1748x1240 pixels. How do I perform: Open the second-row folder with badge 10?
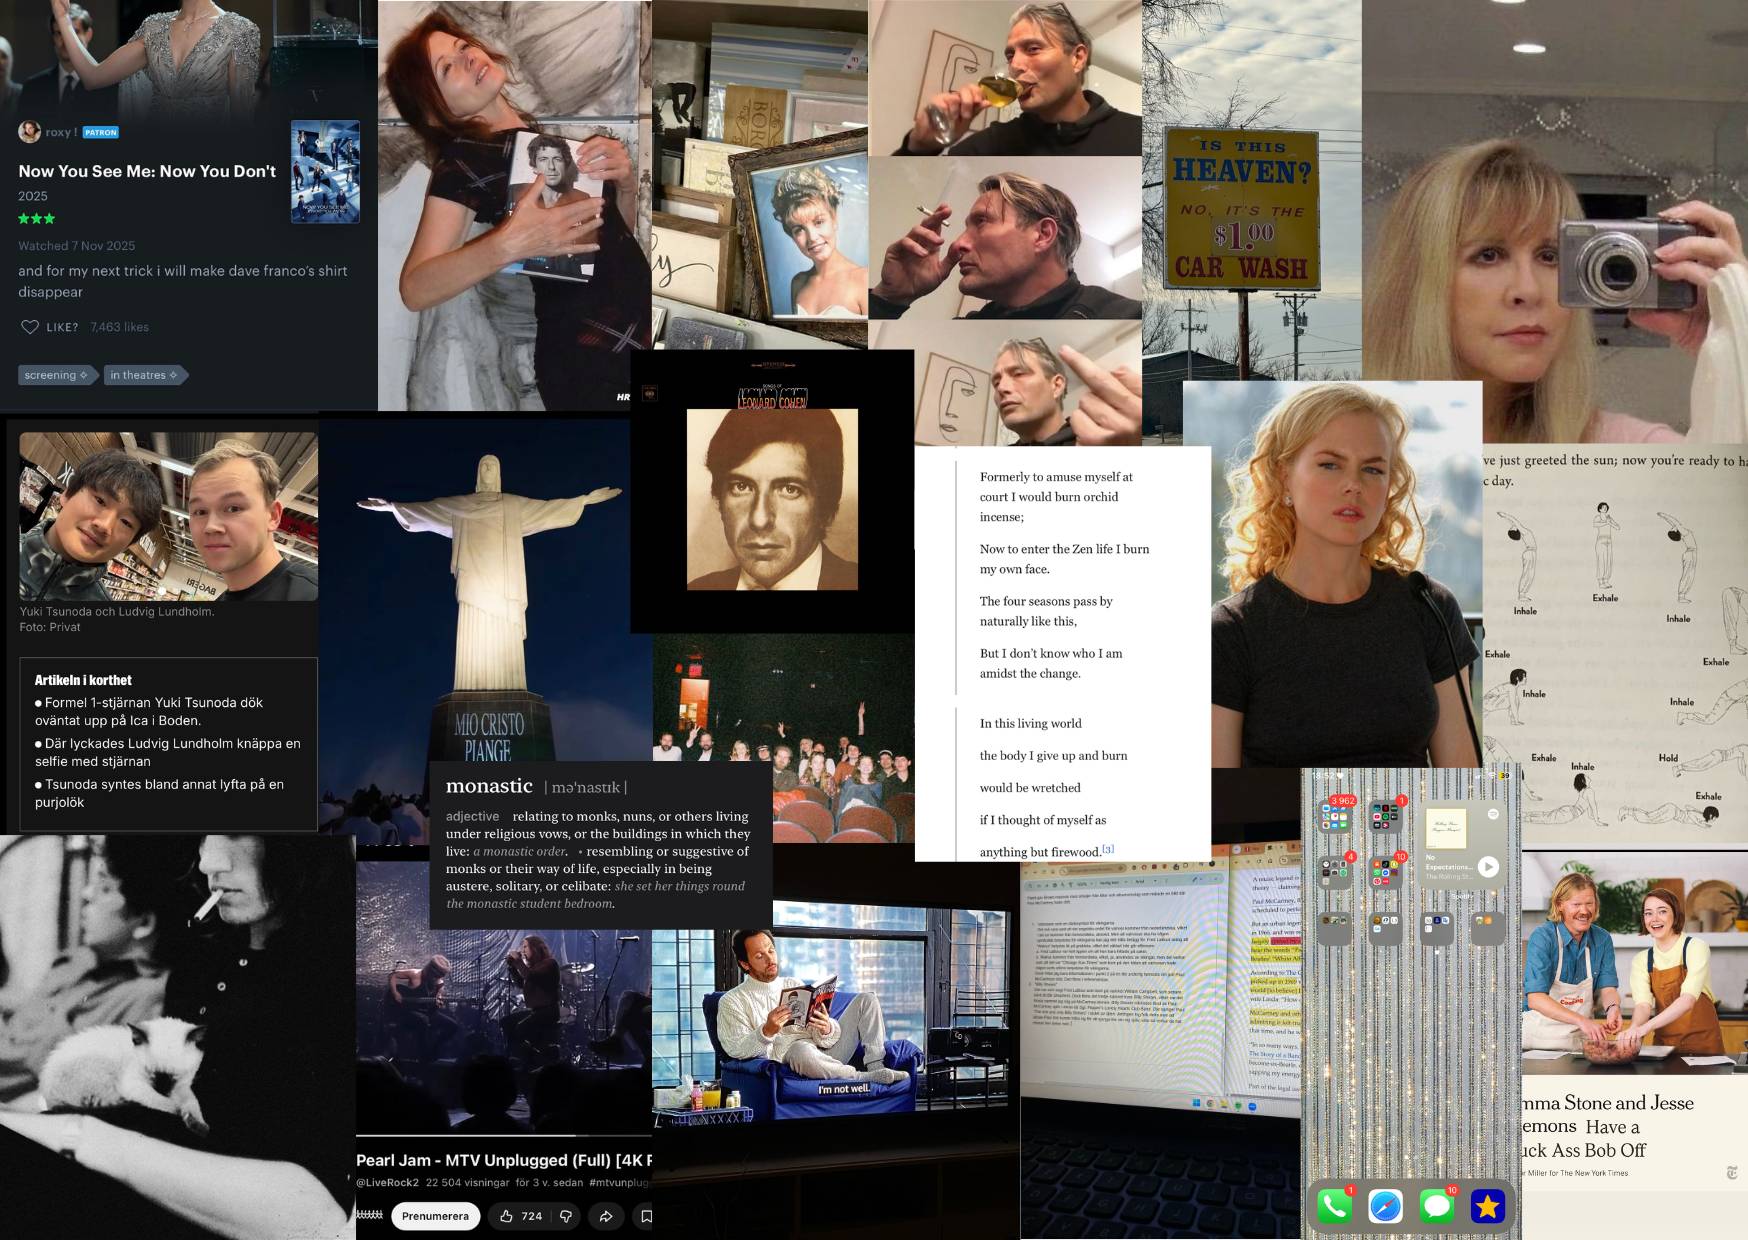[x=1385, y=873]
